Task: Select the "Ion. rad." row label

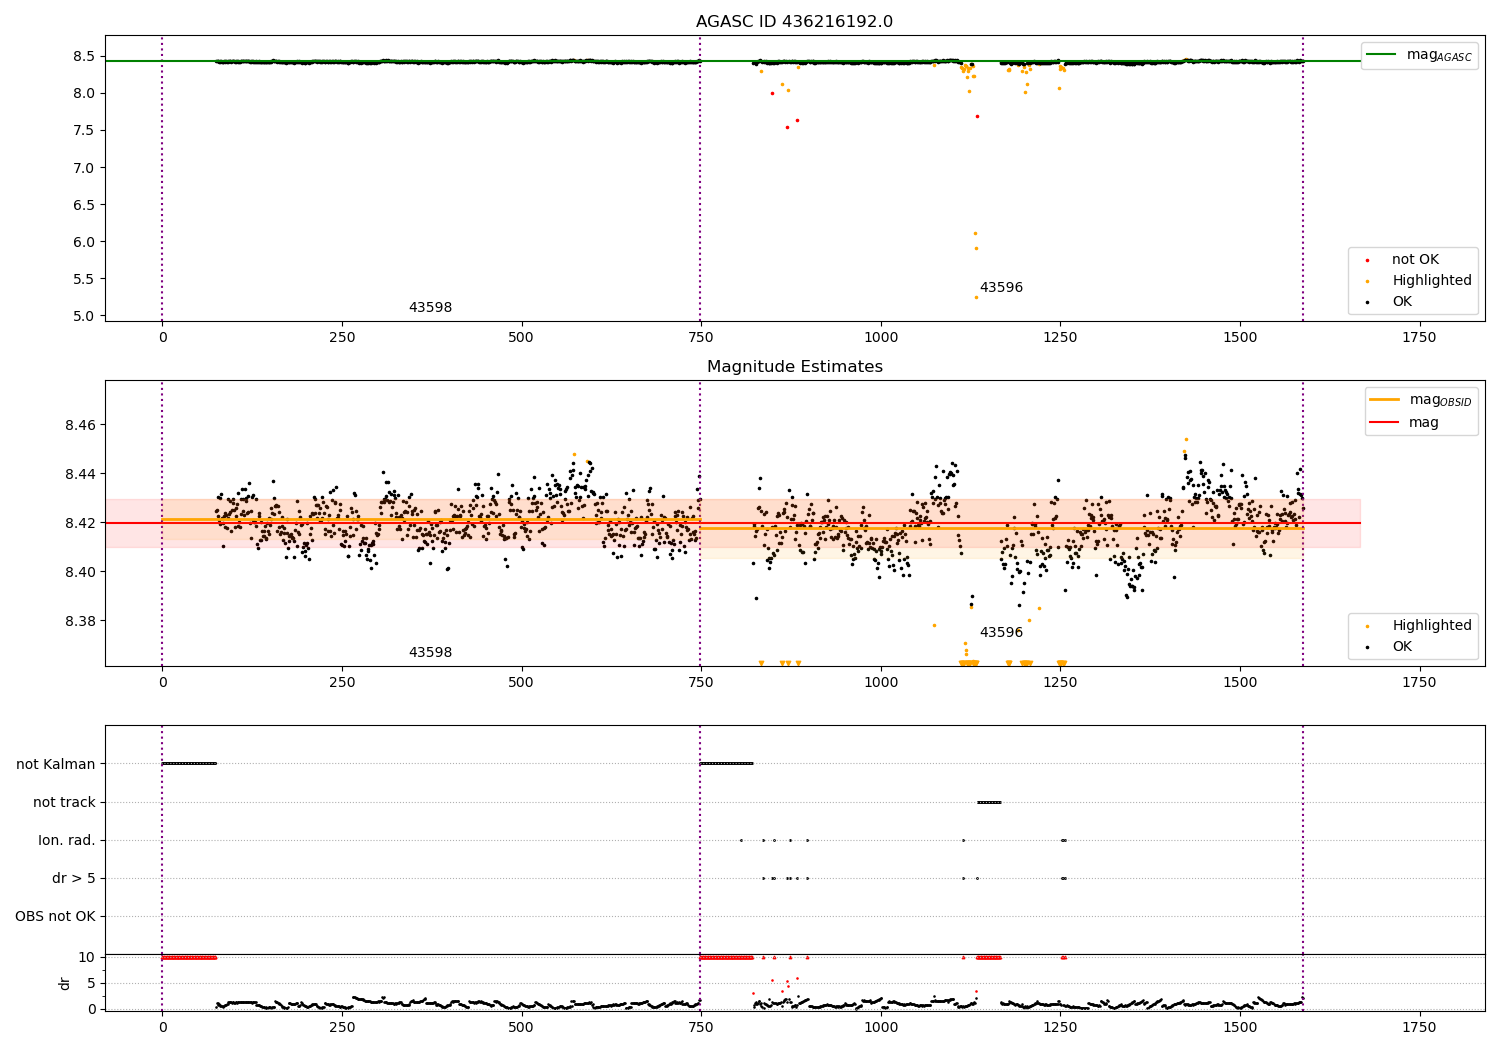Action: (67, 841)
